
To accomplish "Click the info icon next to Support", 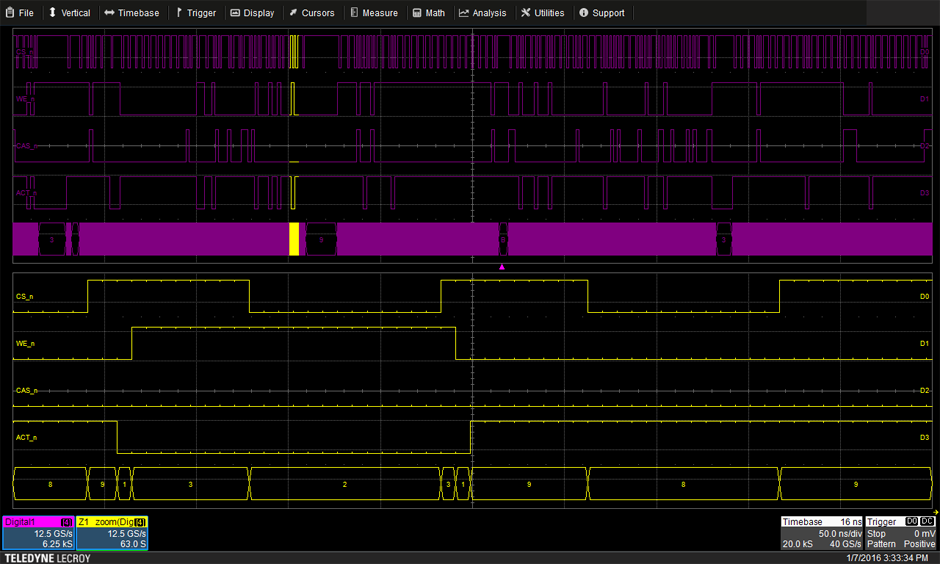I will click(x=583, y=13).
